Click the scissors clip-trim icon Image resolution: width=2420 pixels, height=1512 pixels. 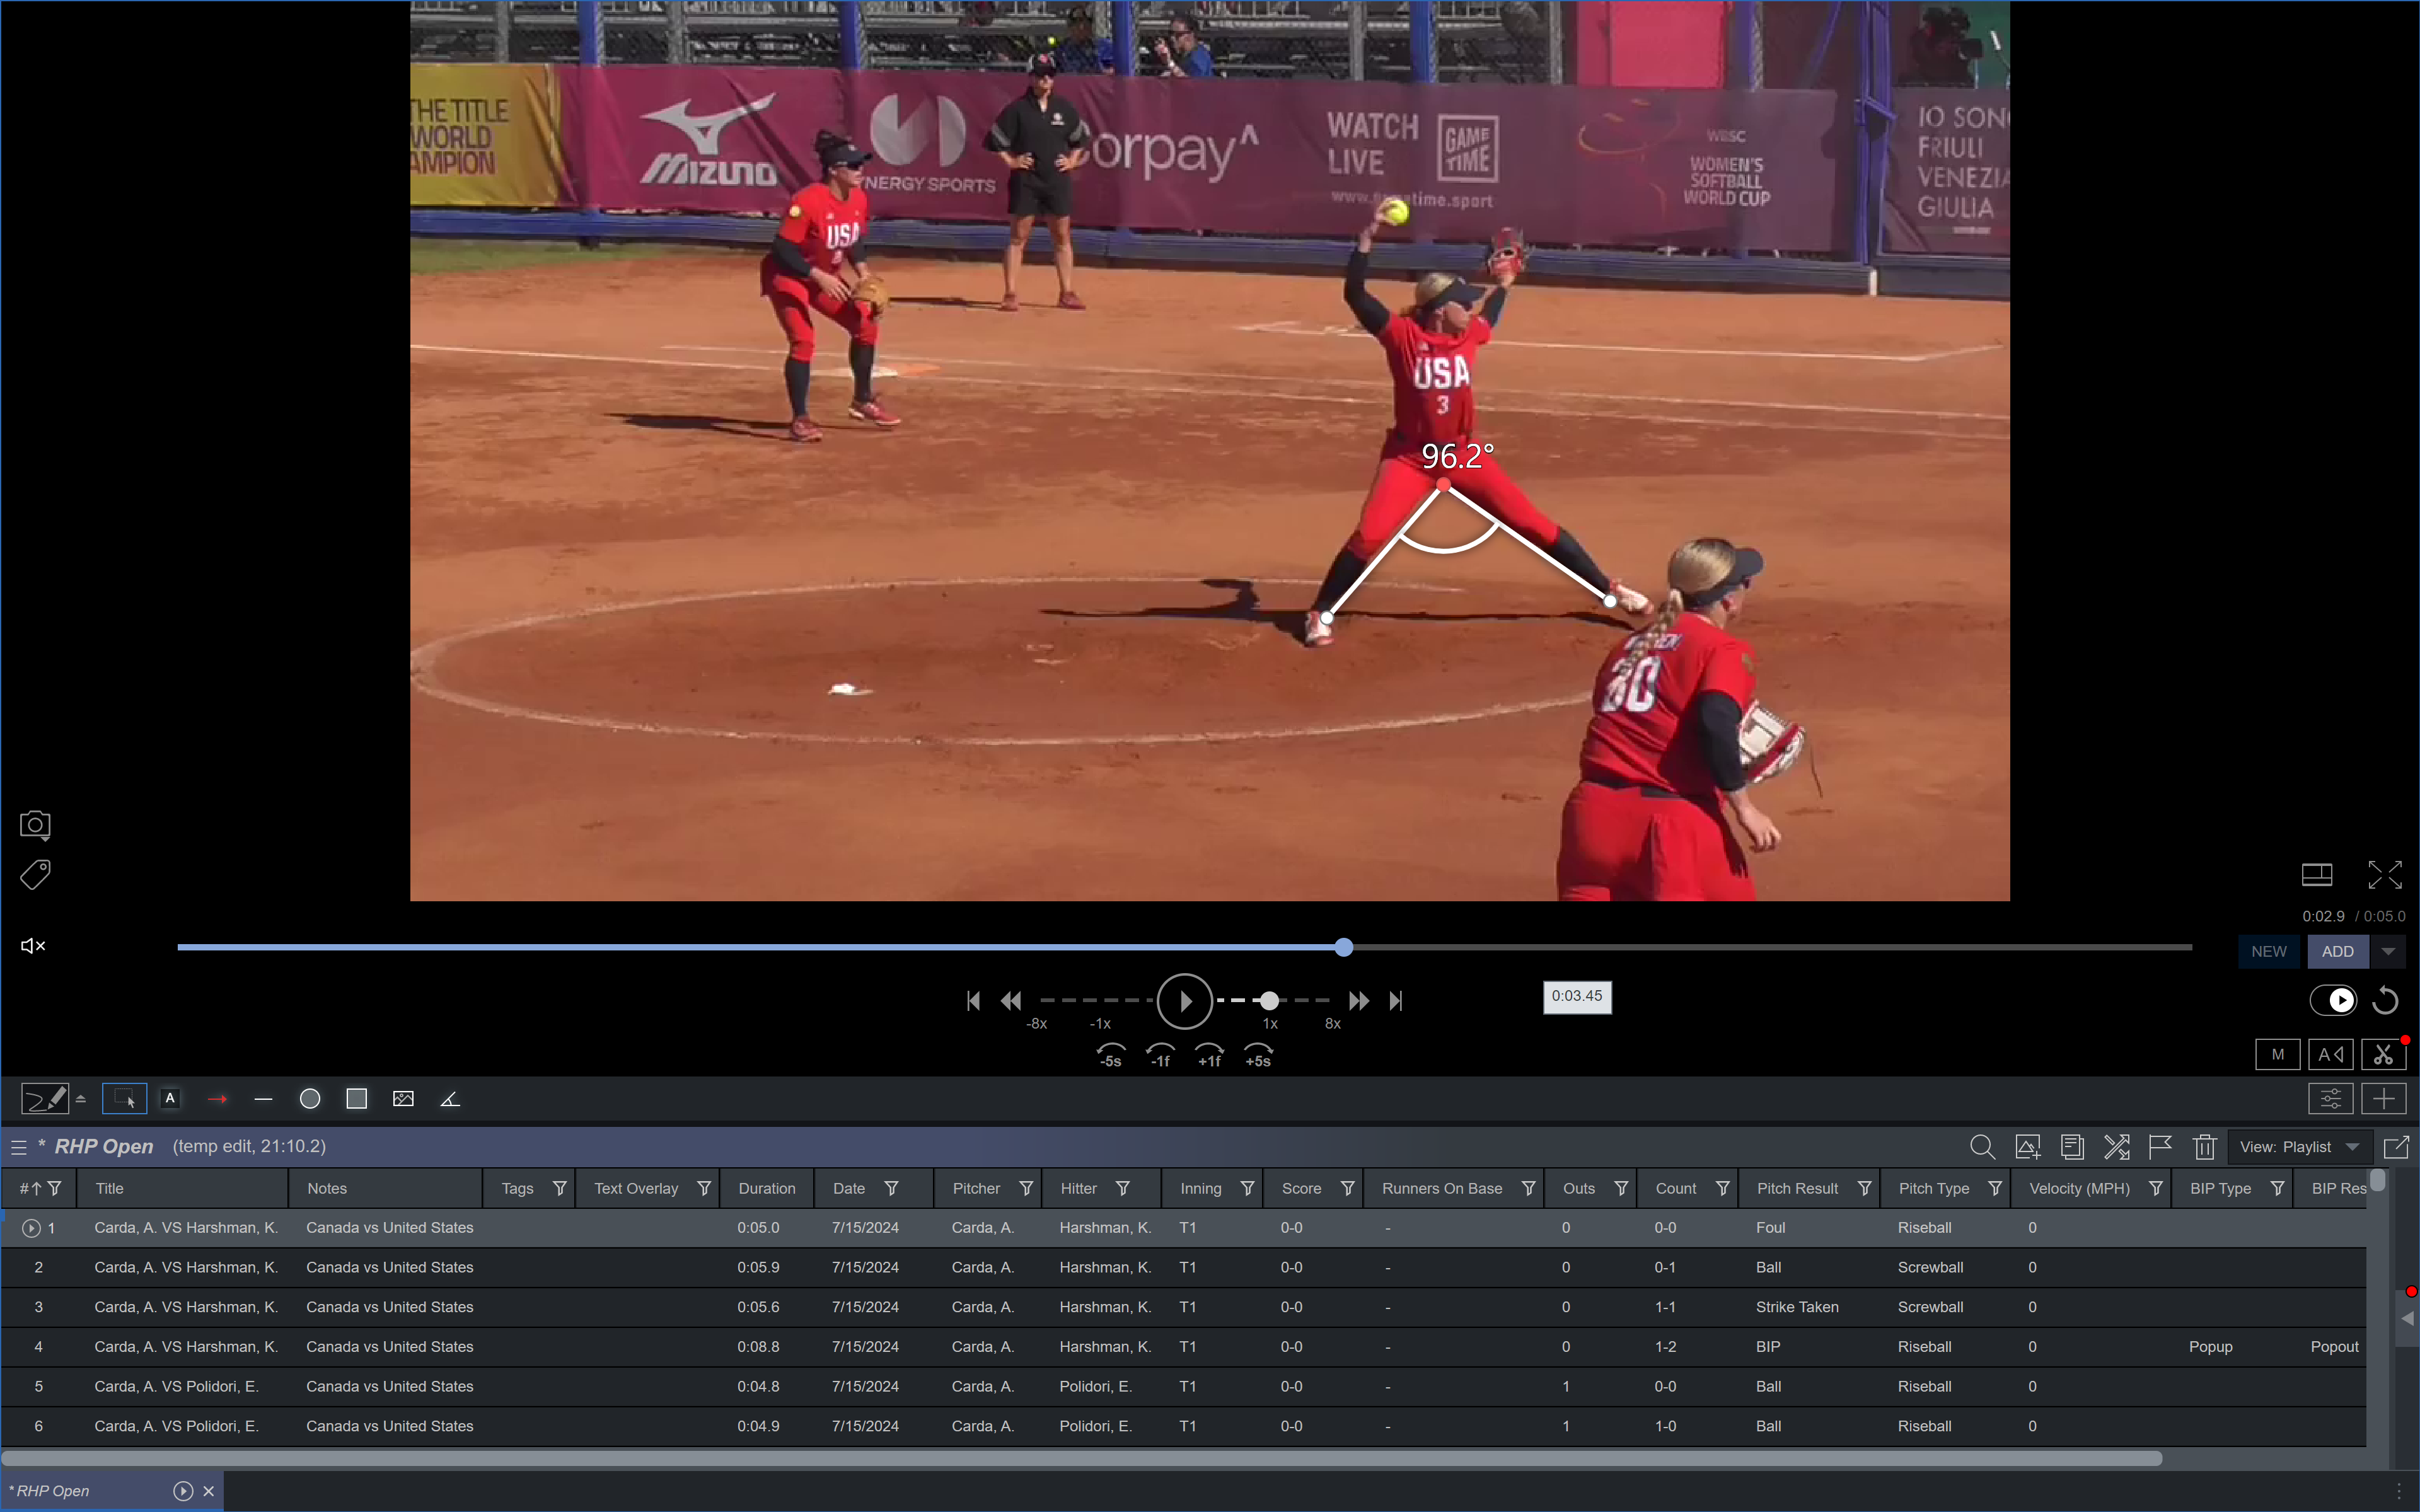[2383, 1054]
